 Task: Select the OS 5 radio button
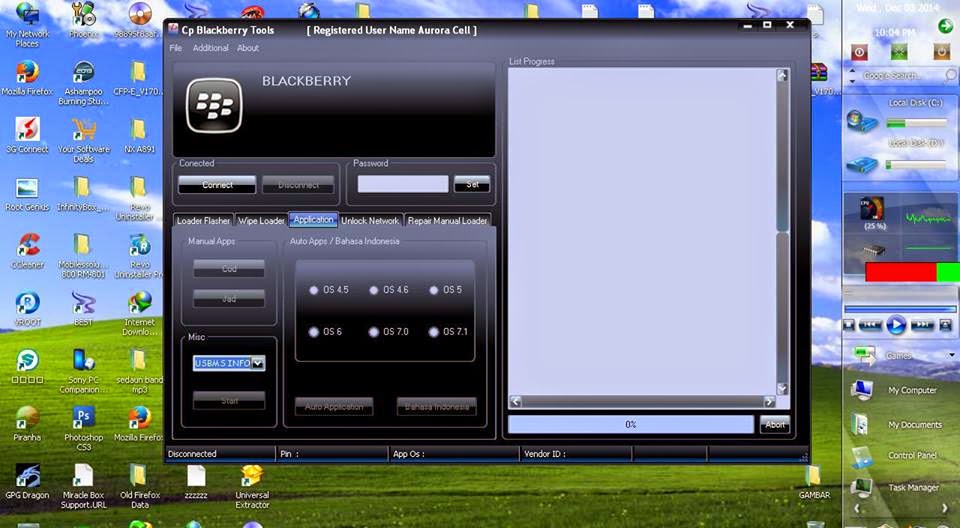click(x=433, y=290)
